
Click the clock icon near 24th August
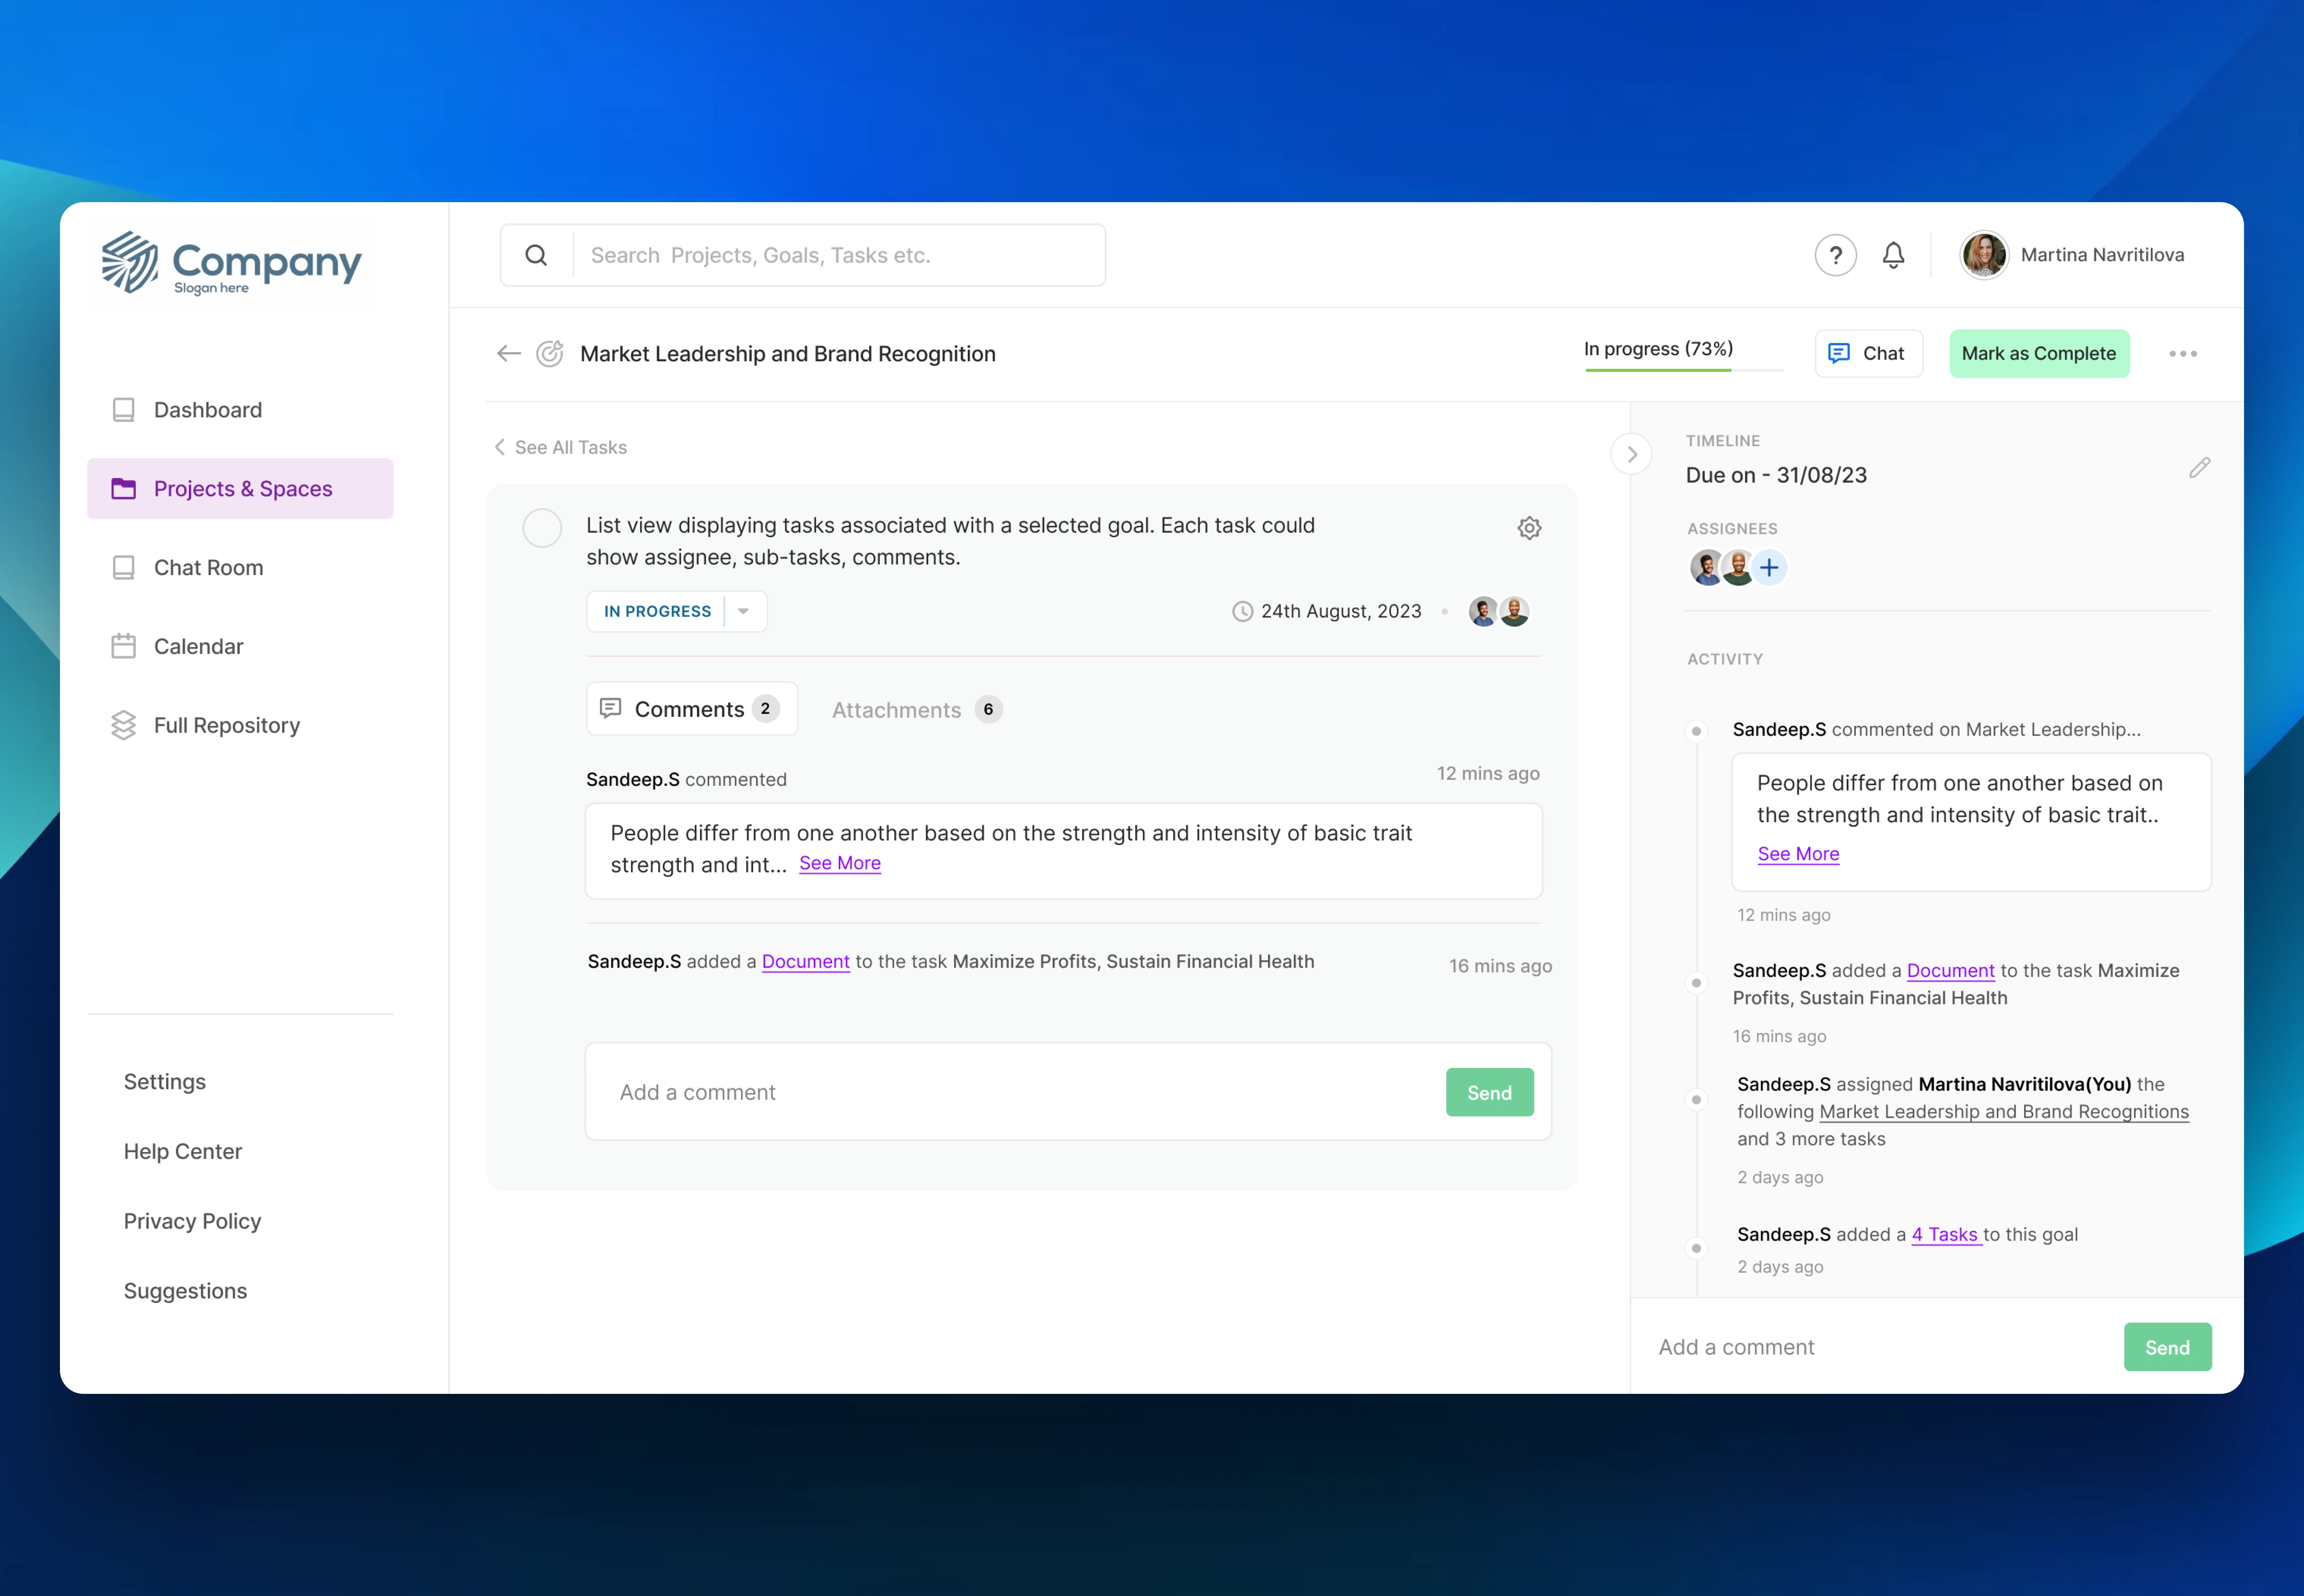[1242, 611]
